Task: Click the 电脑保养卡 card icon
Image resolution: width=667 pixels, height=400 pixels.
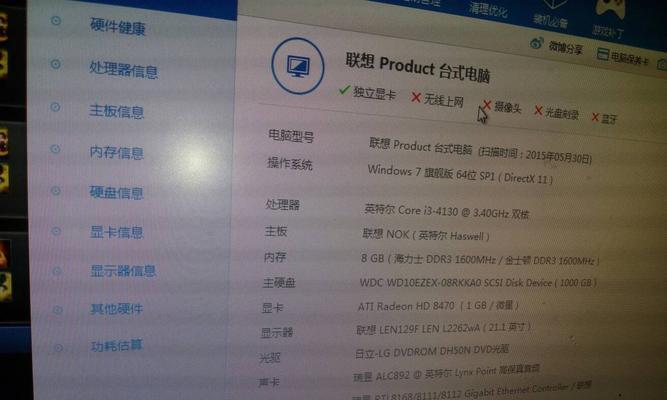Action: (x=603, y=54)
